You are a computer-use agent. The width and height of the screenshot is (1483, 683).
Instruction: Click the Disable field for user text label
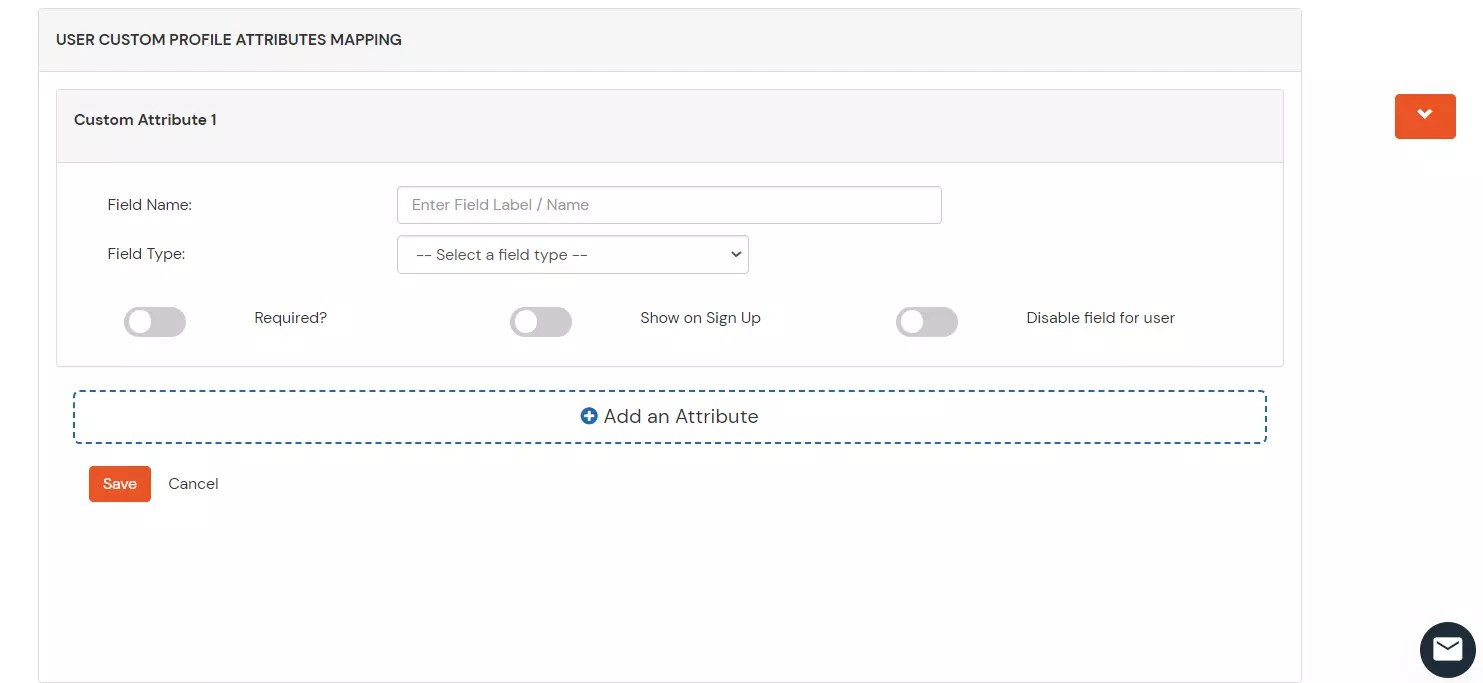pos(1100,317)
